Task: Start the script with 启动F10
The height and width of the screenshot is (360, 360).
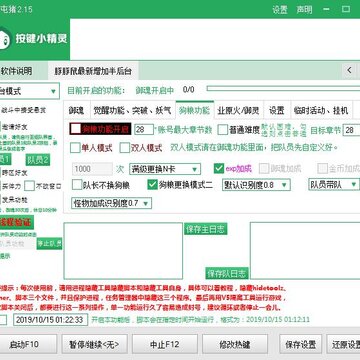Action: coord(27,344)
